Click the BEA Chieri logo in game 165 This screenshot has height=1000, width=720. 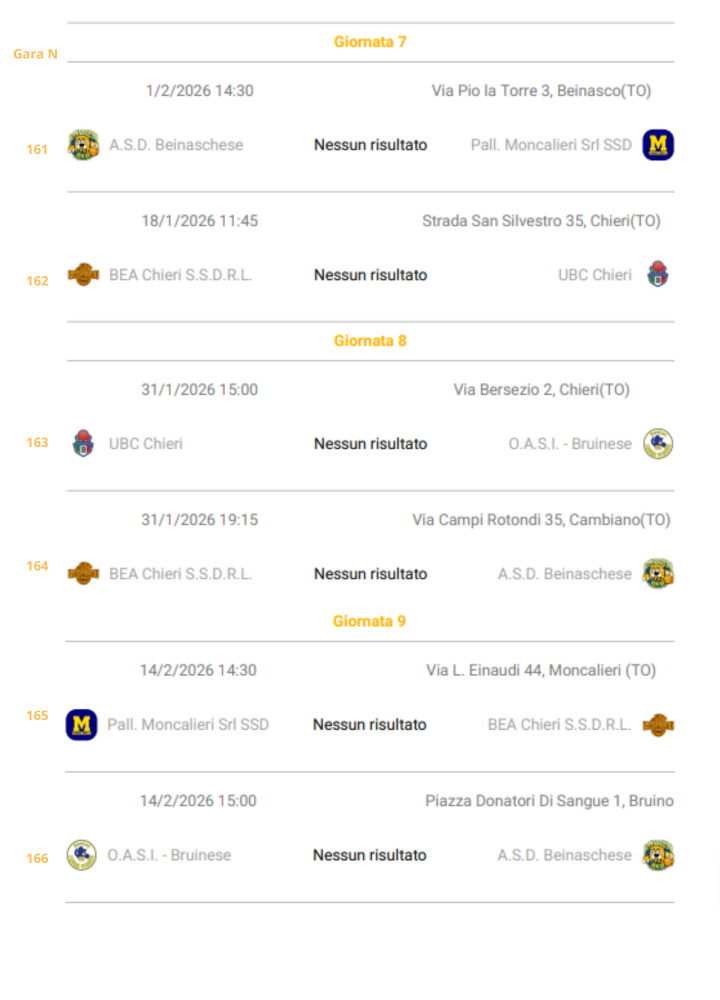pyautogui.click(x=657, y=724)
